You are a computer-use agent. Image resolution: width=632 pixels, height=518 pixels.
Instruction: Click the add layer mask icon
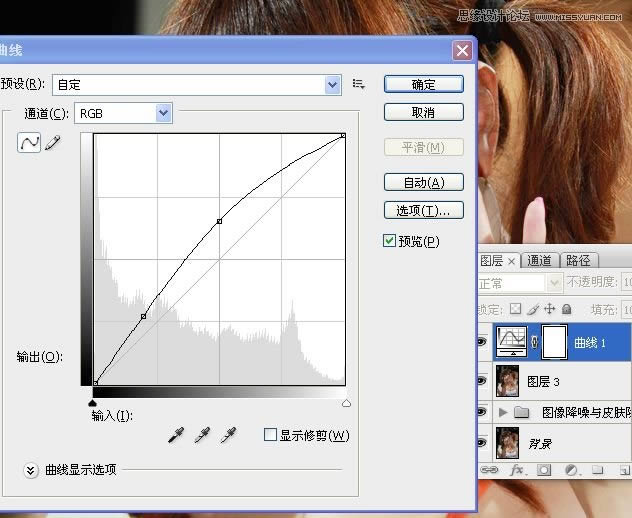543,468
